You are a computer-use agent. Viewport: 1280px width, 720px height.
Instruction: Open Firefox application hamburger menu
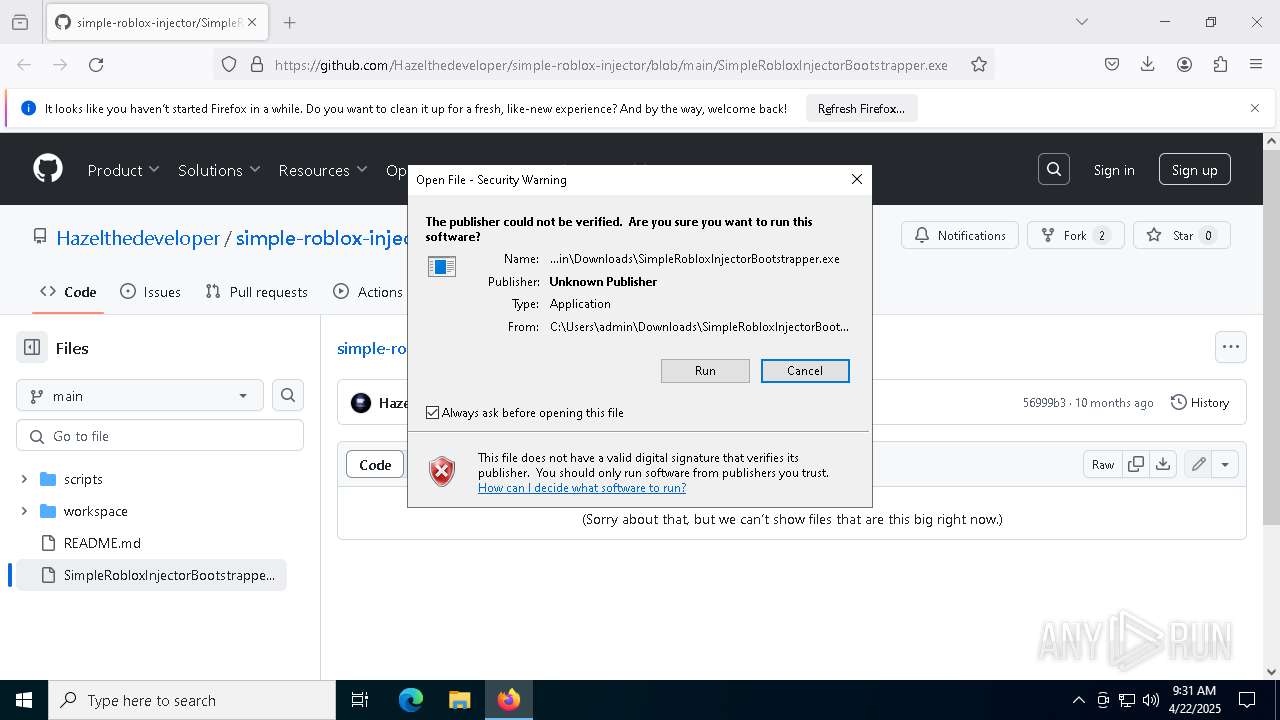(x=1256, y=64)
